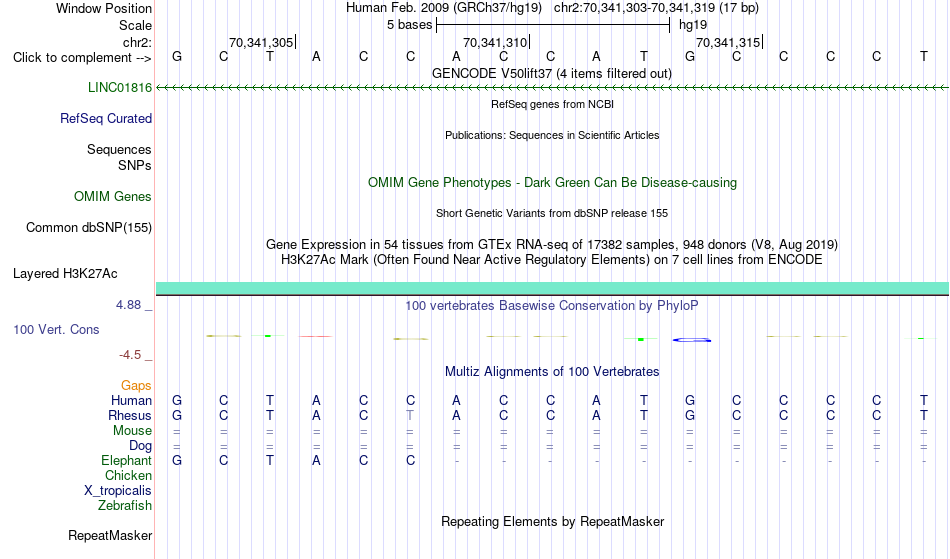Viewport: 950px width, 559px height.
Task: Open the OMIM Genes track label
Action: [113, 196]
